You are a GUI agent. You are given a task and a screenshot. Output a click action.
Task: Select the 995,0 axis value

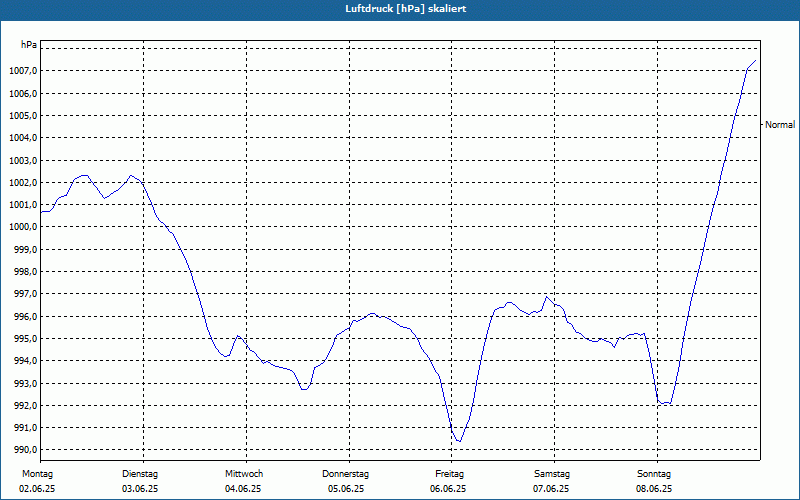(25, 339)
